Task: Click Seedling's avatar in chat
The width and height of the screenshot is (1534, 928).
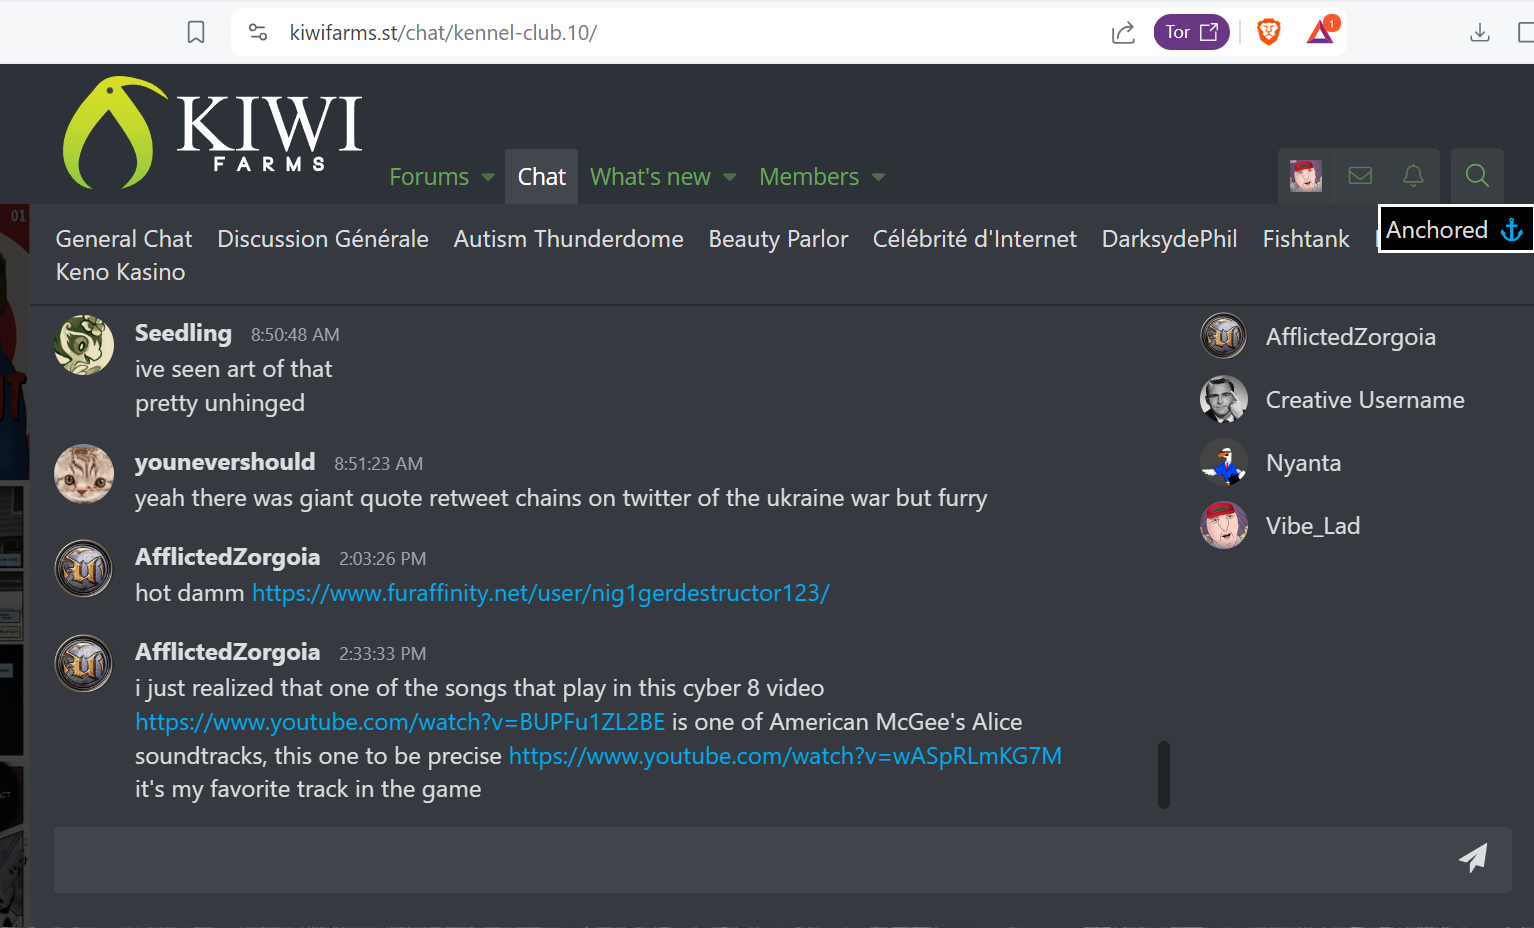Action: point(84,345)
